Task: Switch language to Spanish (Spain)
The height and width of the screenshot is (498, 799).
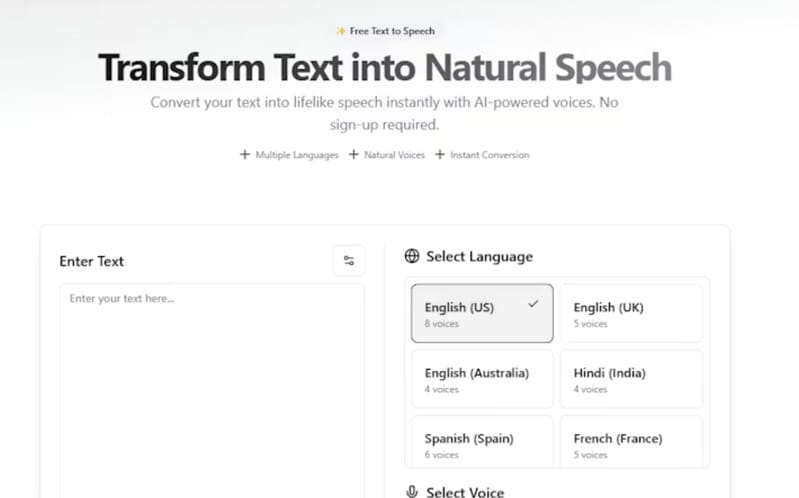Action: click(x=482, y=444)
